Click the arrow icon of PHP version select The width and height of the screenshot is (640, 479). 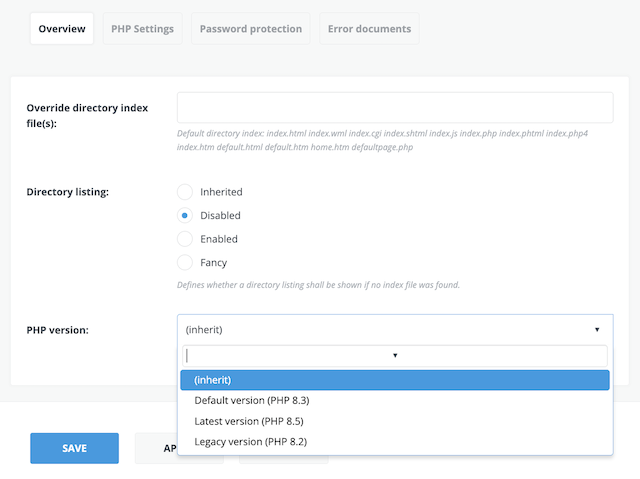coord(597,330)
